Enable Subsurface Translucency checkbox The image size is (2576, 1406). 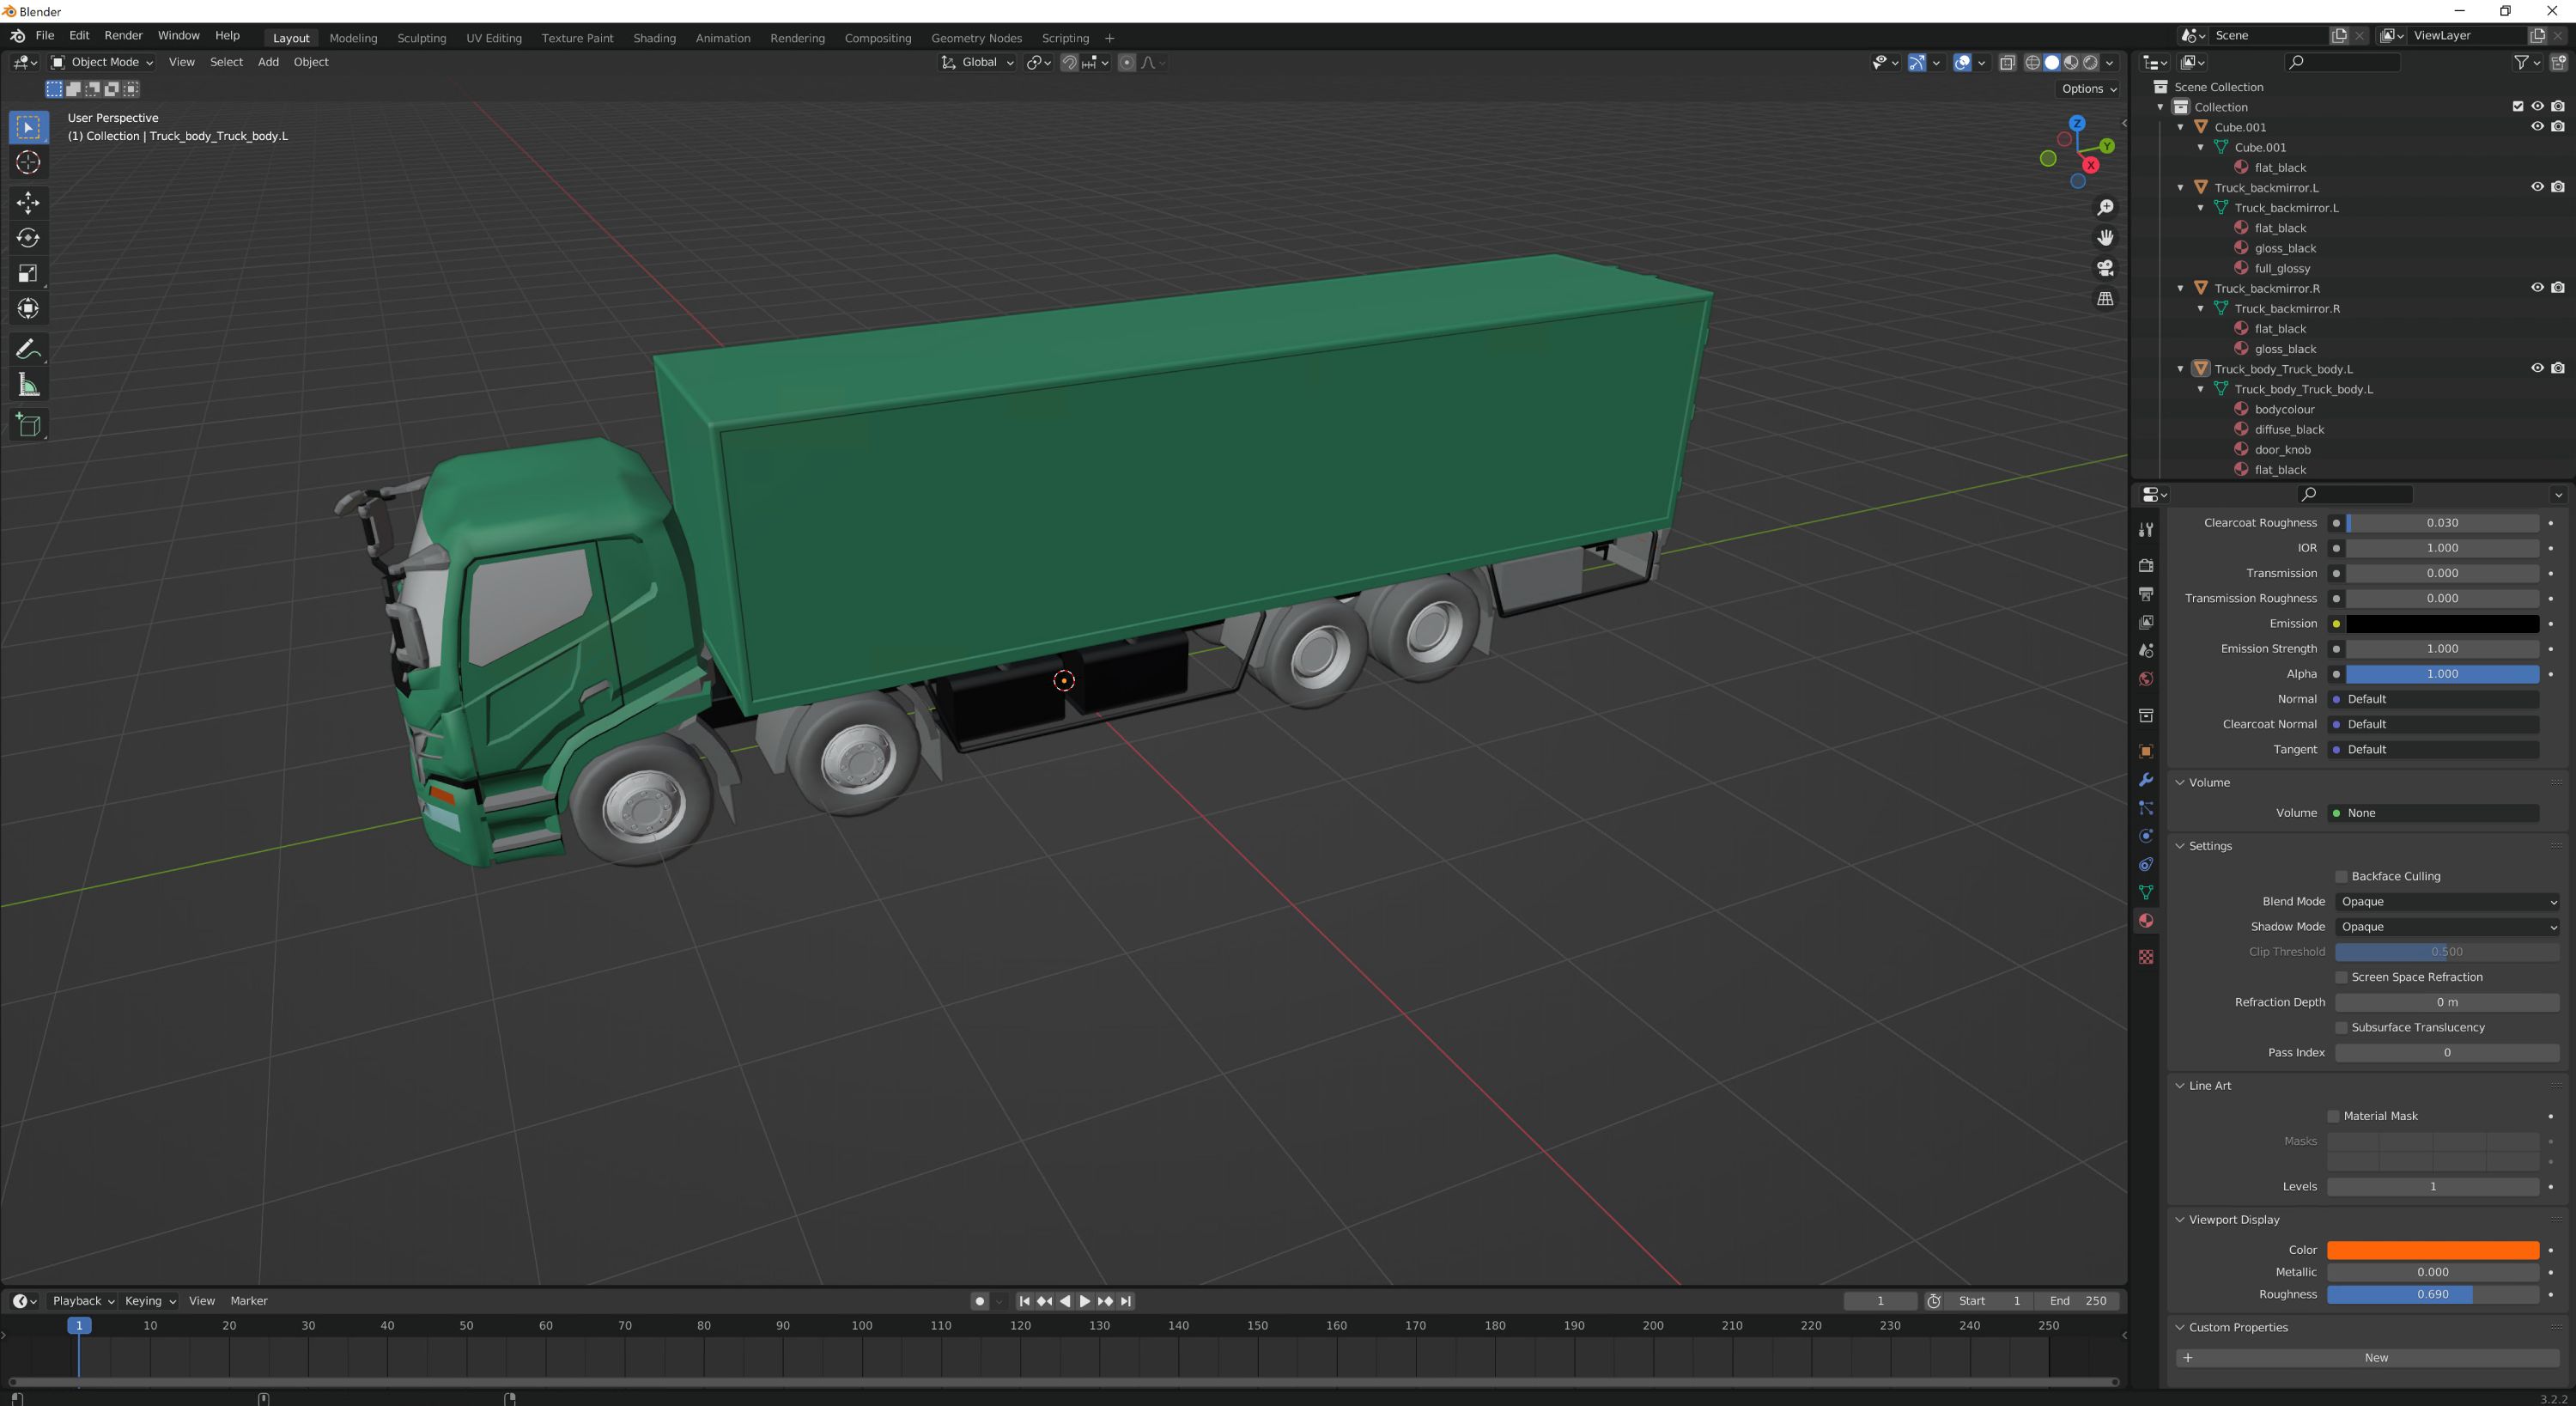[2341, 1027]
